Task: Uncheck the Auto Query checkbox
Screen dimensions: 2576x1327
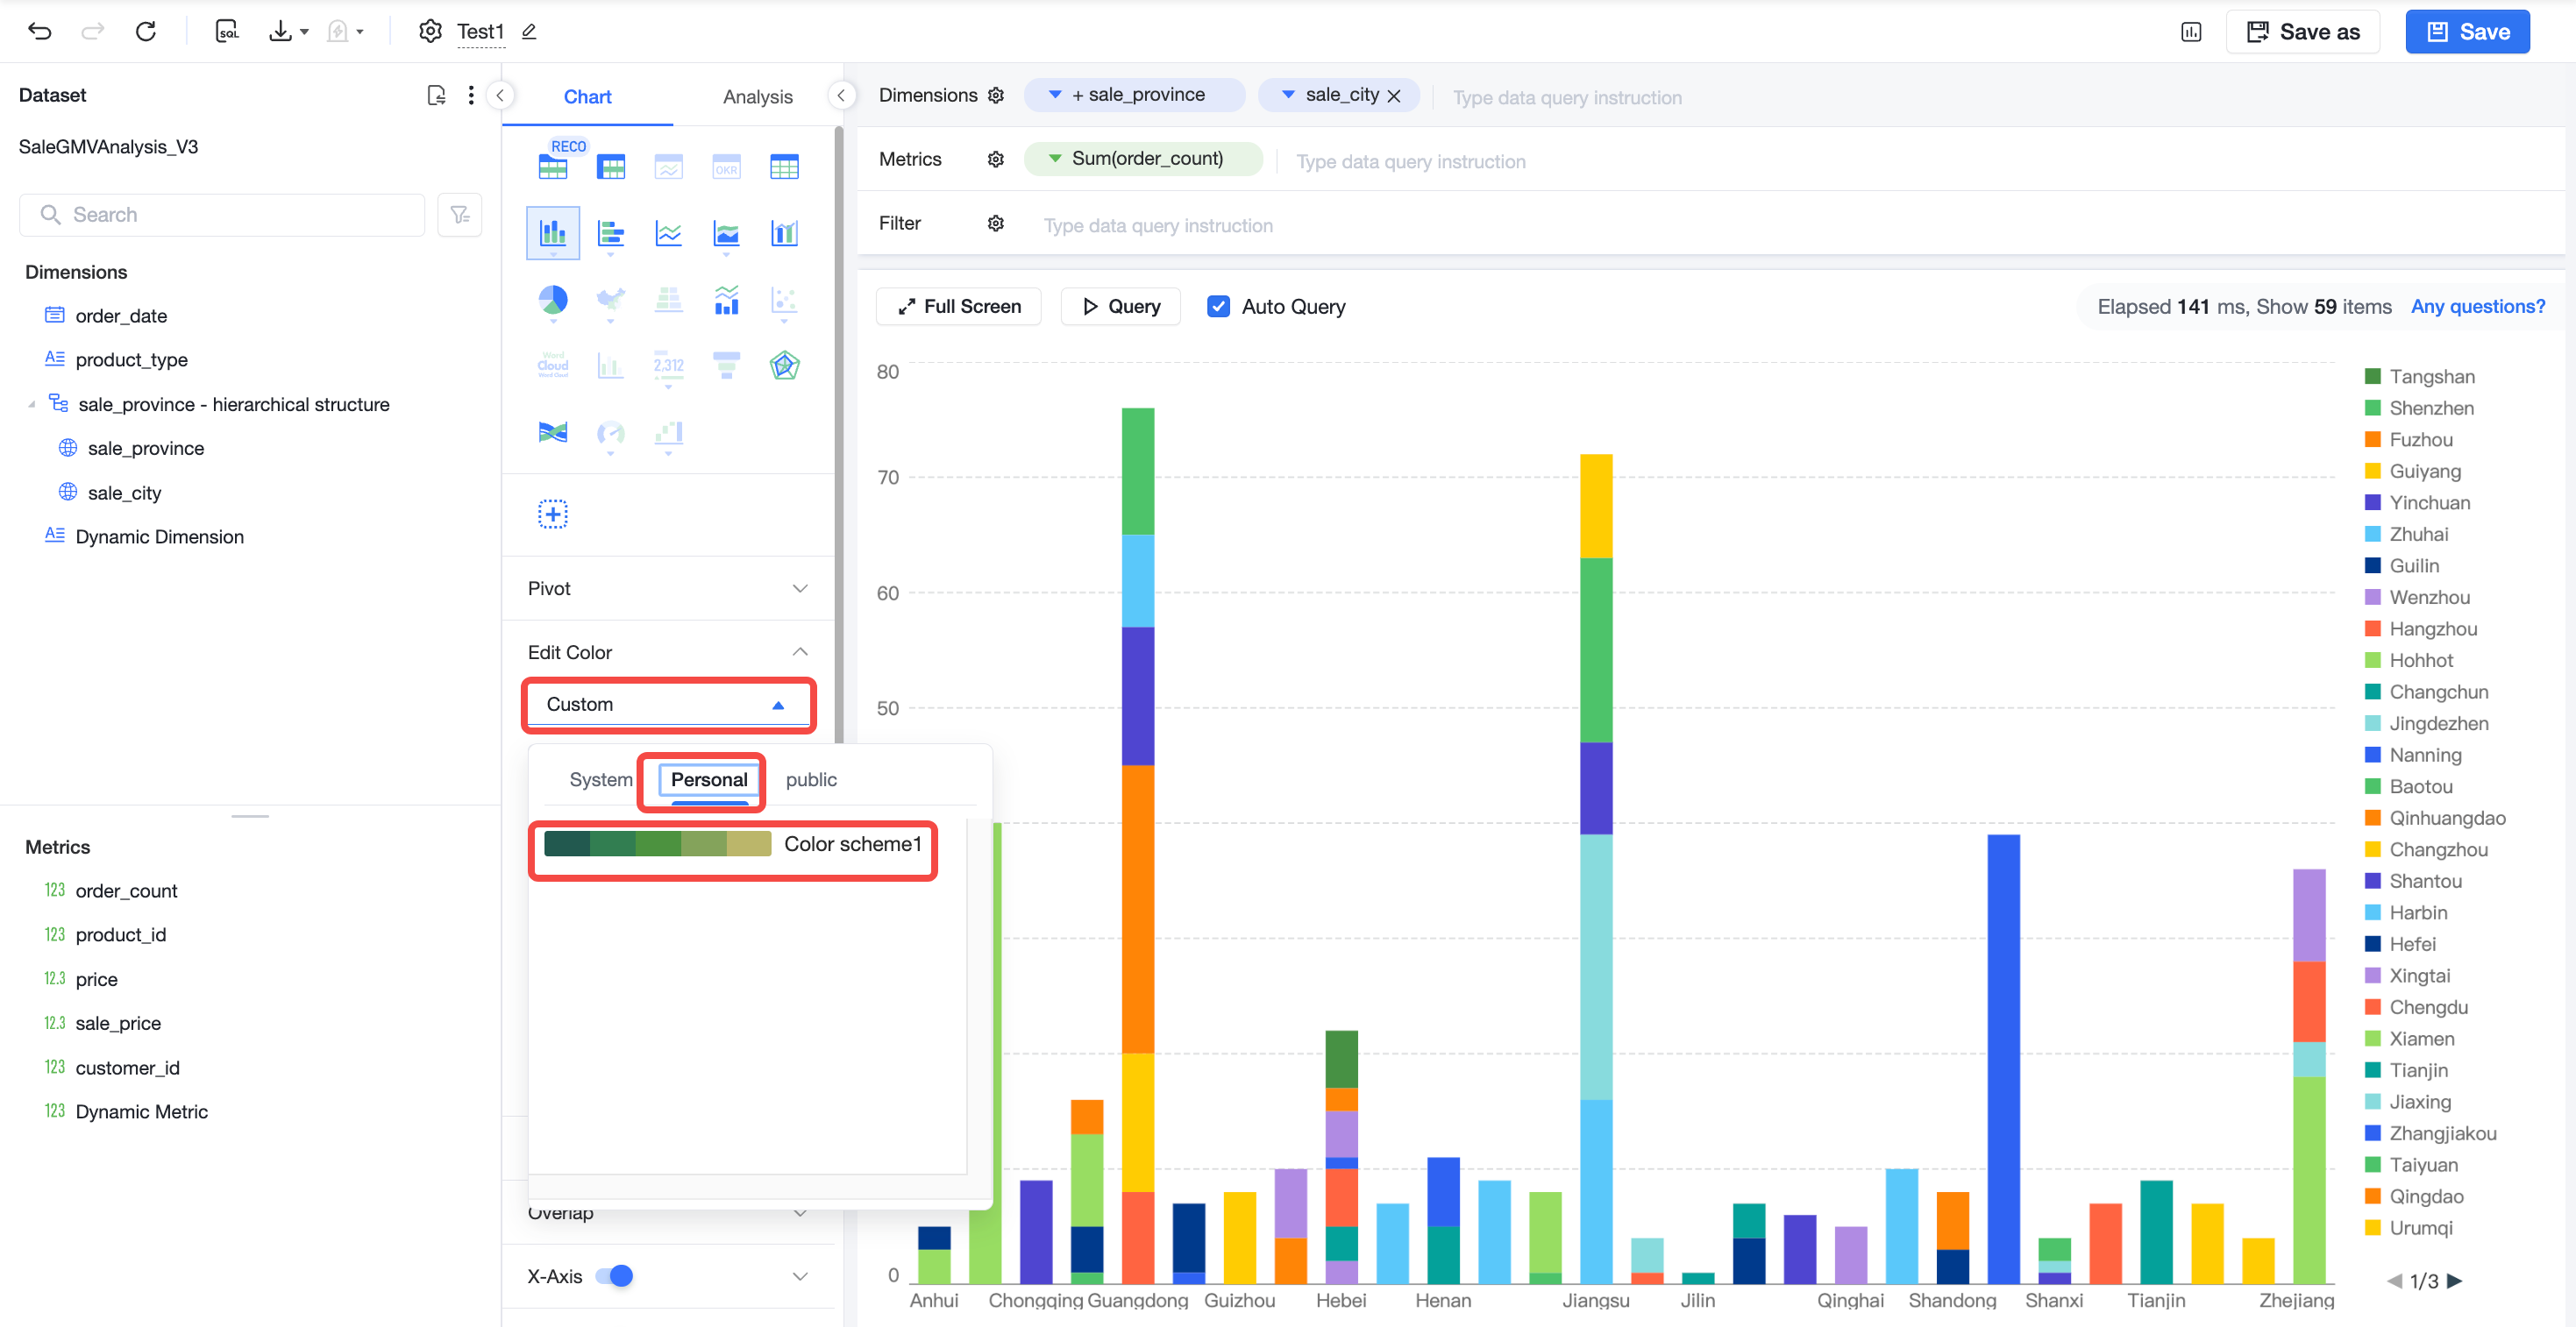Action: pos(1218,307)
